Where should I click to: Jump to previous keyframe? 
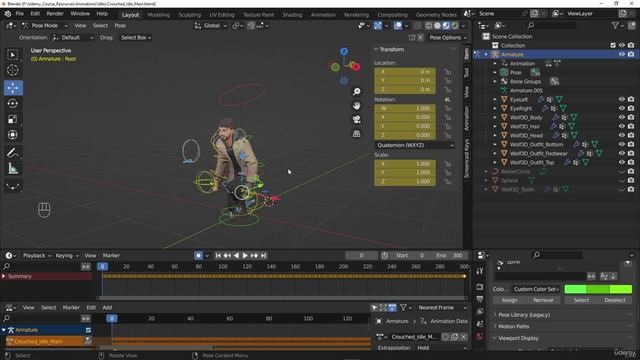pyautogui.click(x=227, y=256)
